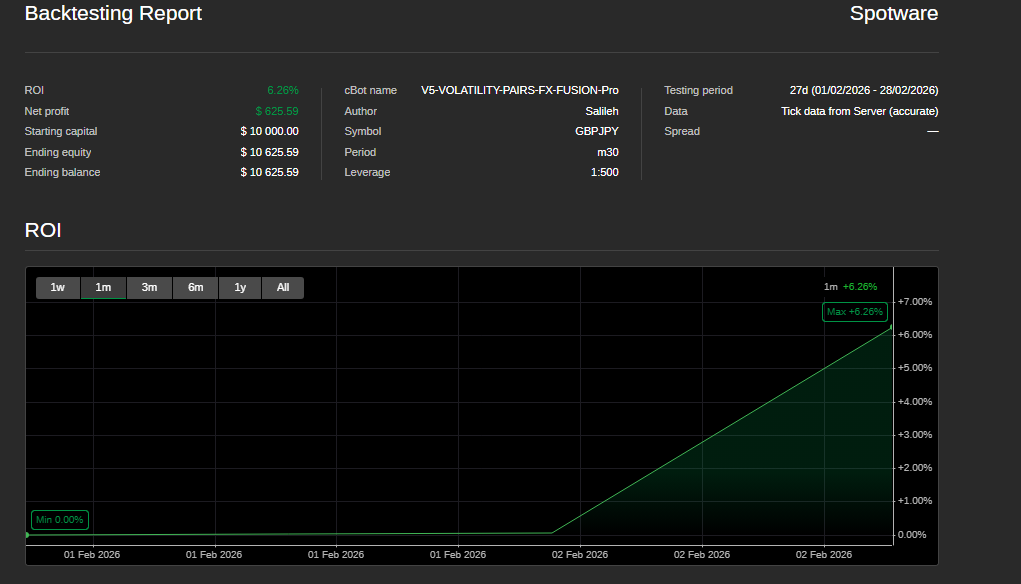This screenshot has width=1021, height=584.
Task: Click the Net profit value $625.59
Action: click(x=275, y=111)
